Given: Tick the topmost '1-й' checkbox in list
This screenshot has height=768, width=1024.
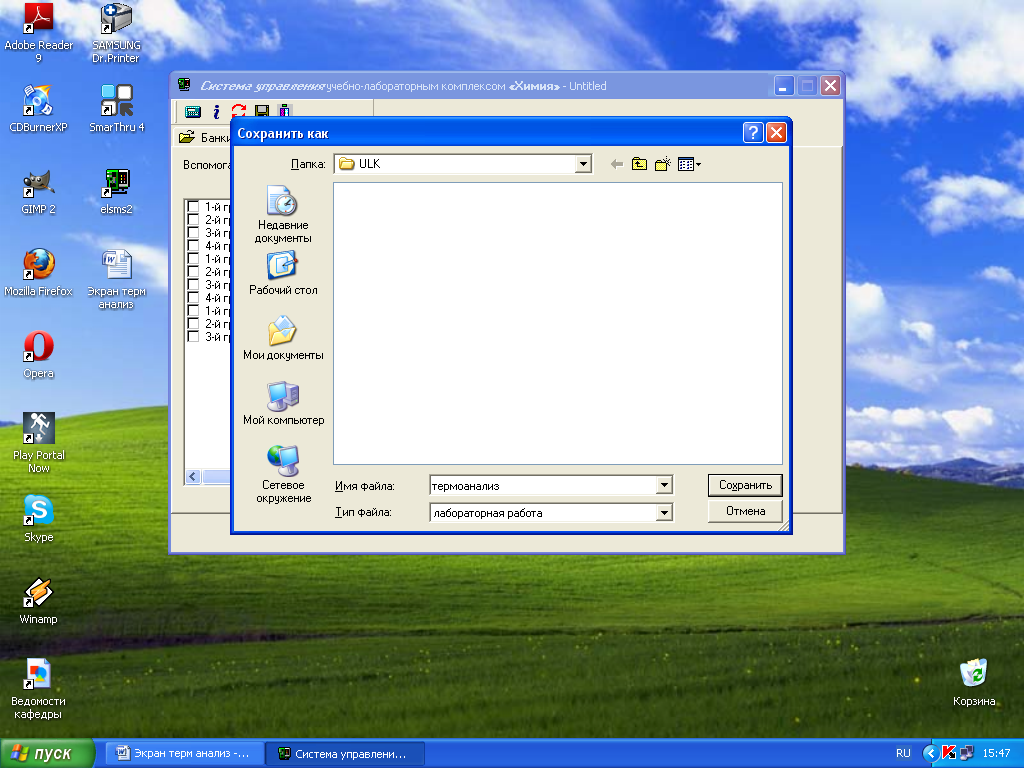Looking at the screenshot, I should click(193, 206).
